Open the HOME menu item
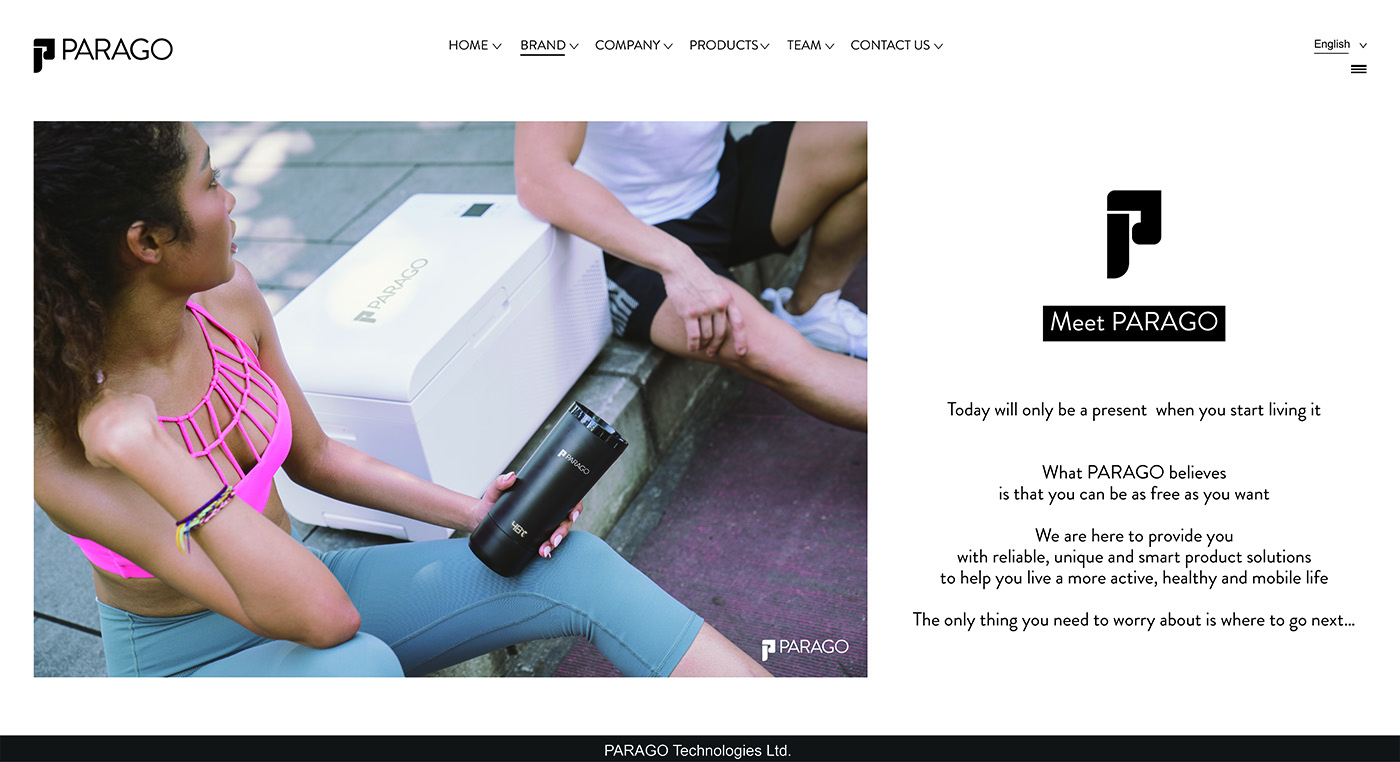This screenshot has height=762, width=1400. (468, 46)
